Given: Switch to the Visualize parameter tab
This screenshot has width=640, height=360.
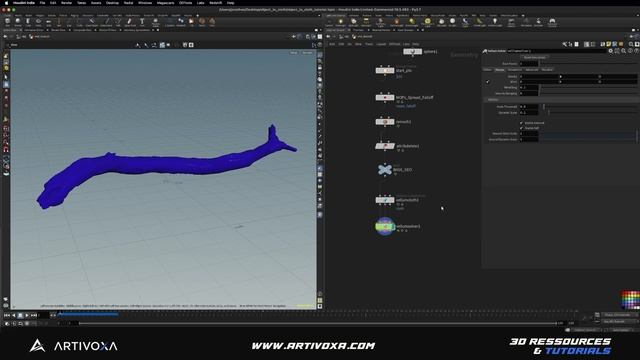Looking at the screenshot, I should coord(547,70).
